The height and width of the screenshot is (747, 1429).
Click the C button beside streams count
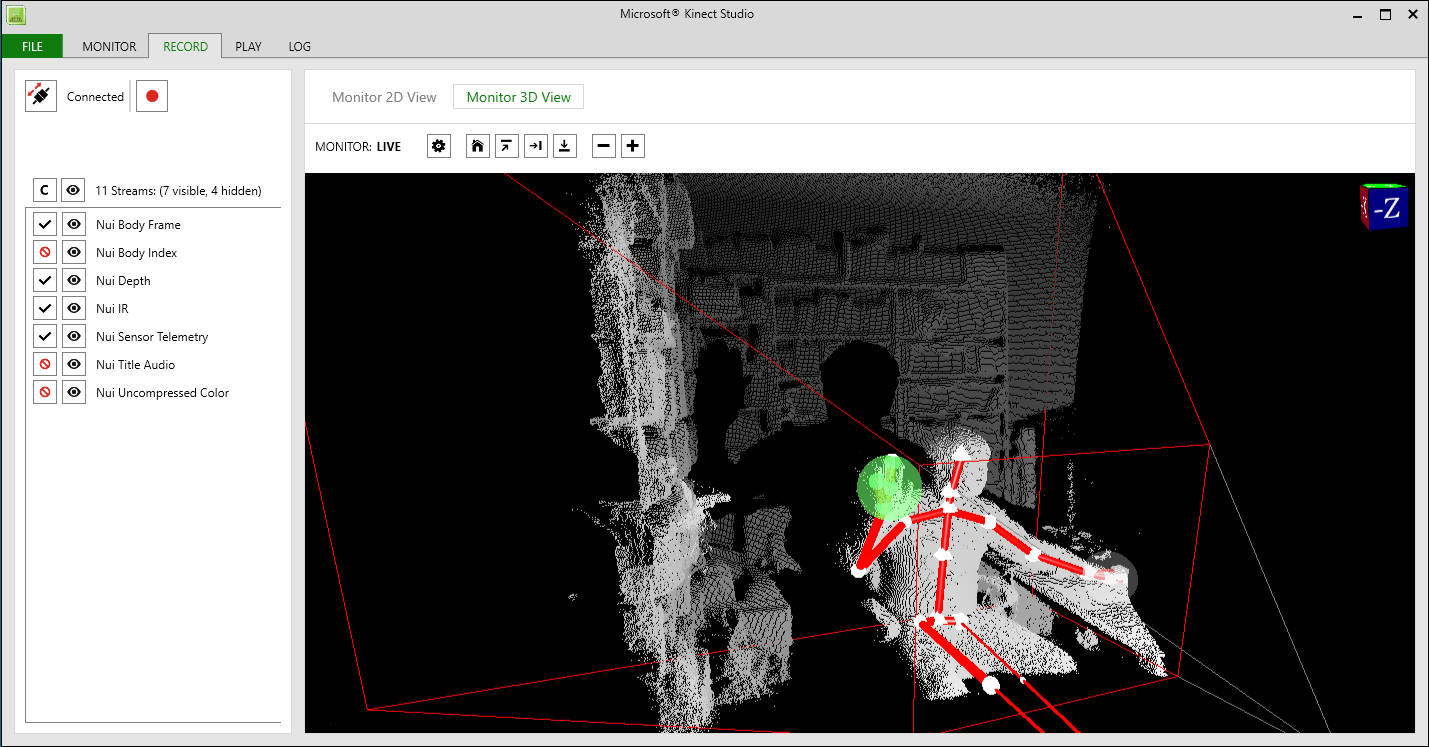[44, 190]
